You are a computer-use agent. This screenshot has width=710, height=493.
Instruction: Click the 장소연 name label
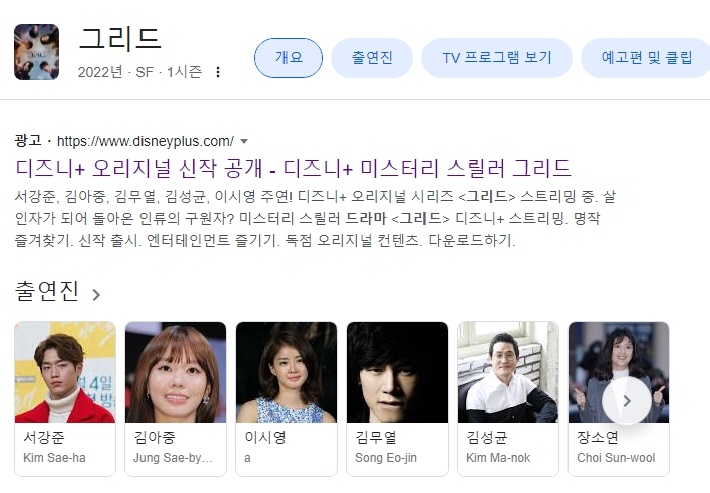coord(598,437)
